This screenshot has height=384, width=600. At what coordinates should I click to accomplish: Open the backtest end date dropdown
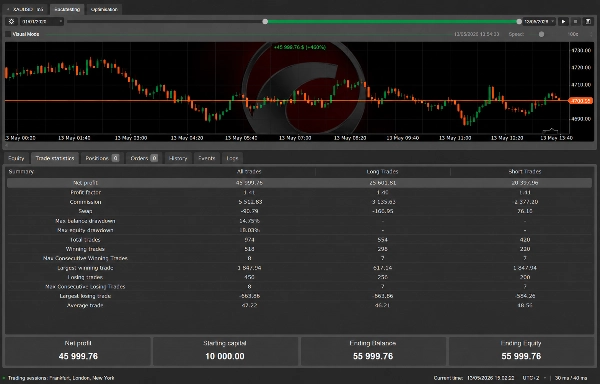[540, 21]
